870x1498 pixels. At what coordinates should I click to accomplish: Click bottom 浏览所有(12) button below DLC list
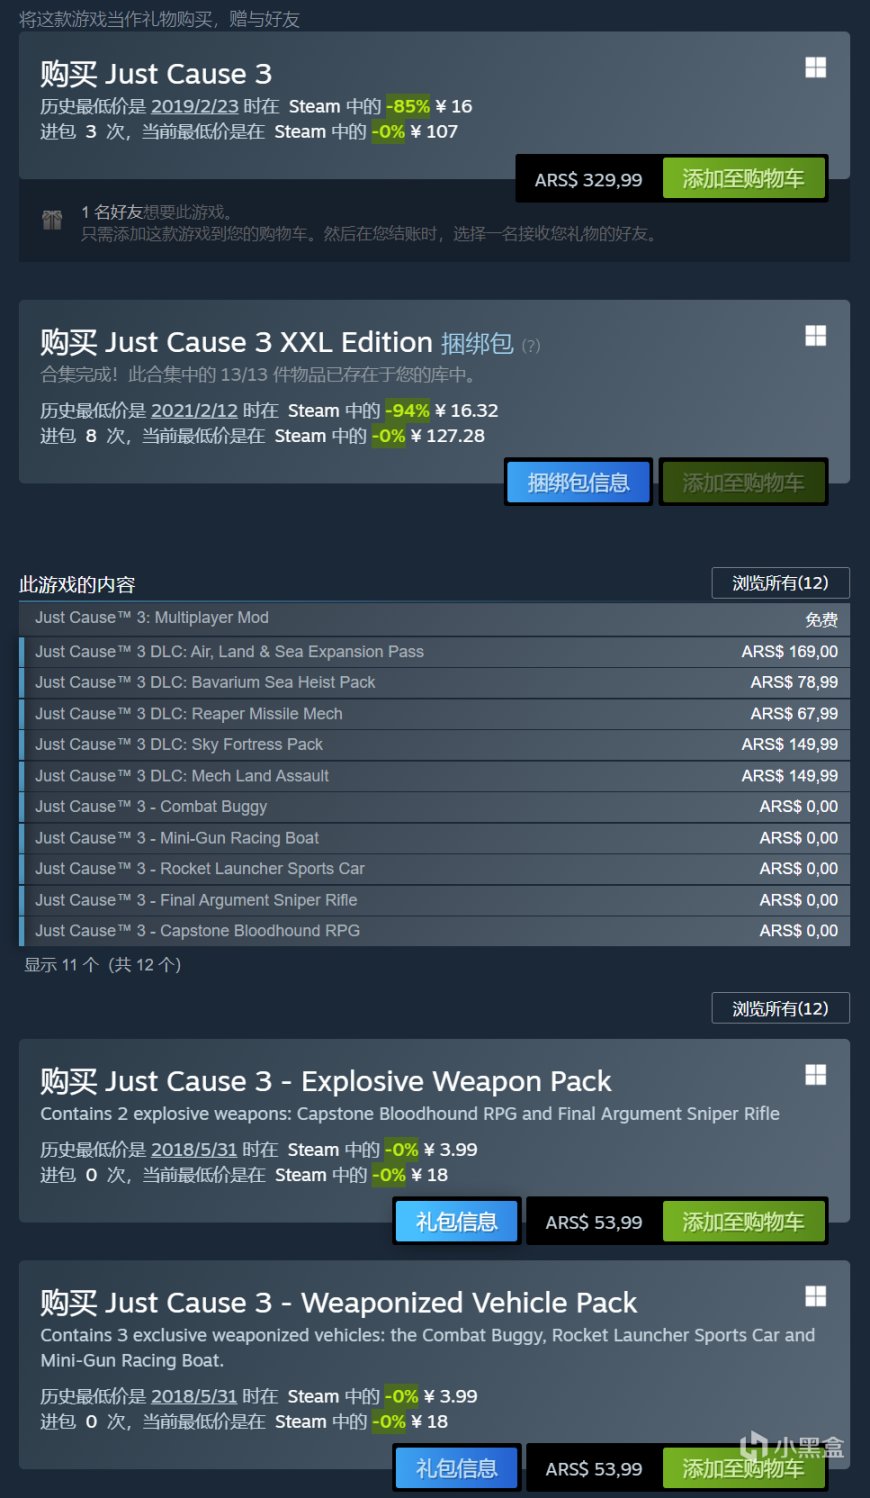point(780,1008)
